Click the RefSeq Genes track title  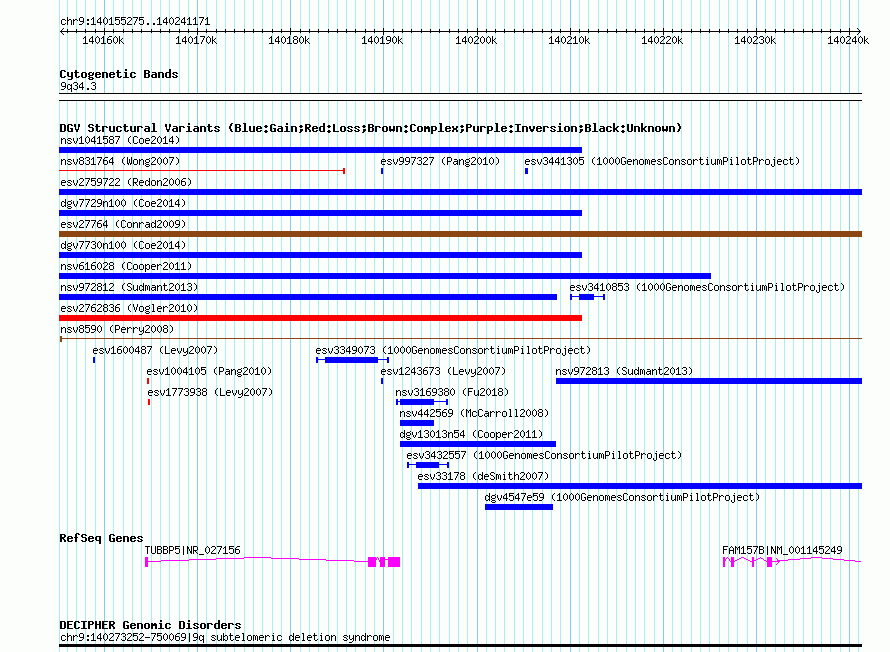pyautogui.click(x=101, y=538)
